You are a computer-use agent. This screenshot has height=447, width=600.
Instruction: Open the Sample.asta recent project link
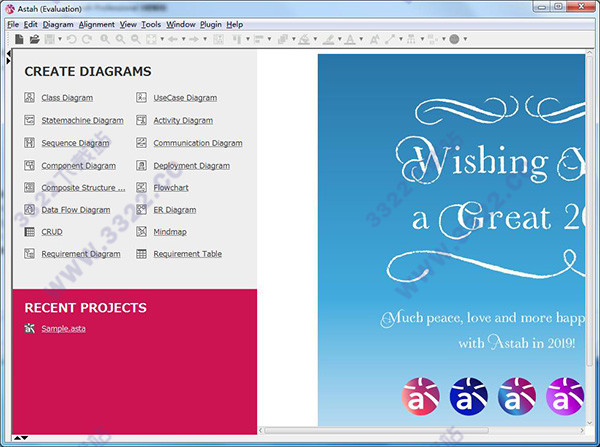pos(64,328)
